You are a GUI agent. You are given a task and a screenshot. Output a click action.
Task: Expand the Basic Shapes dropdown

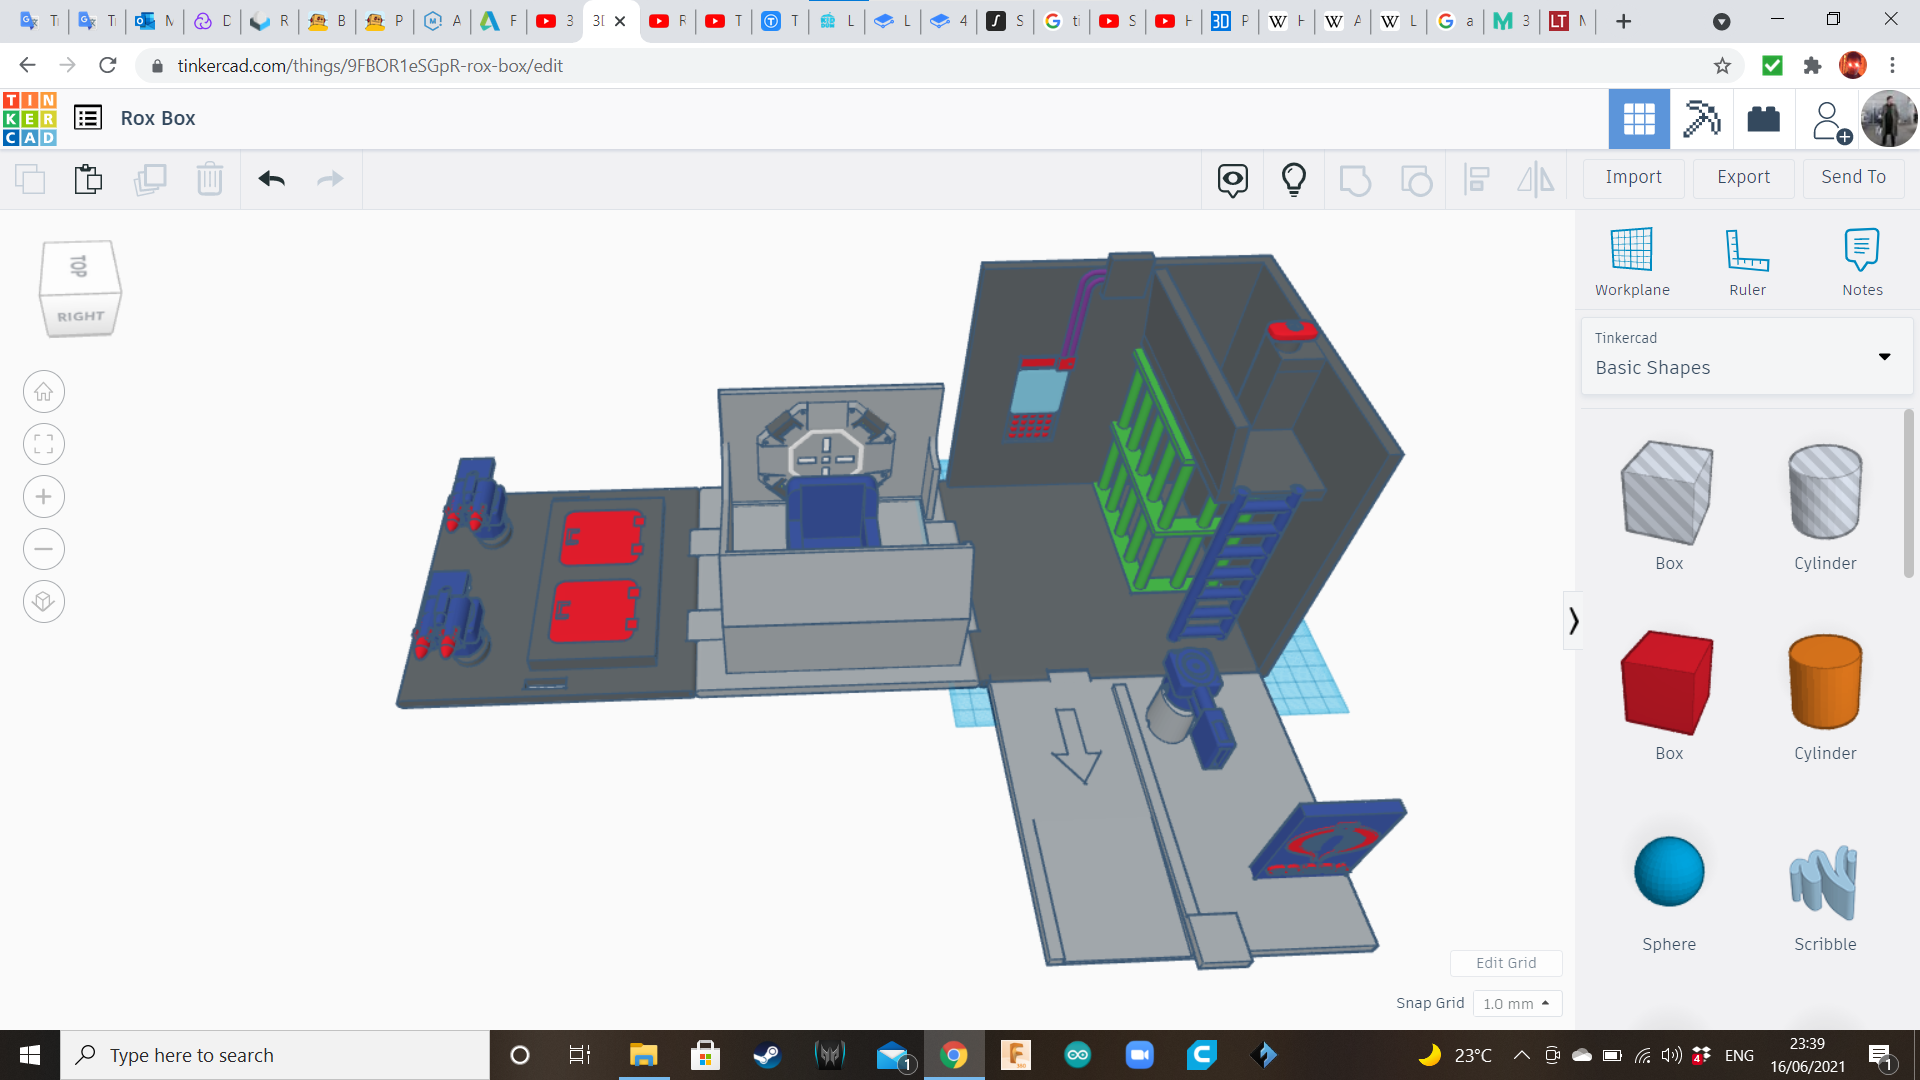(1884, 357)
